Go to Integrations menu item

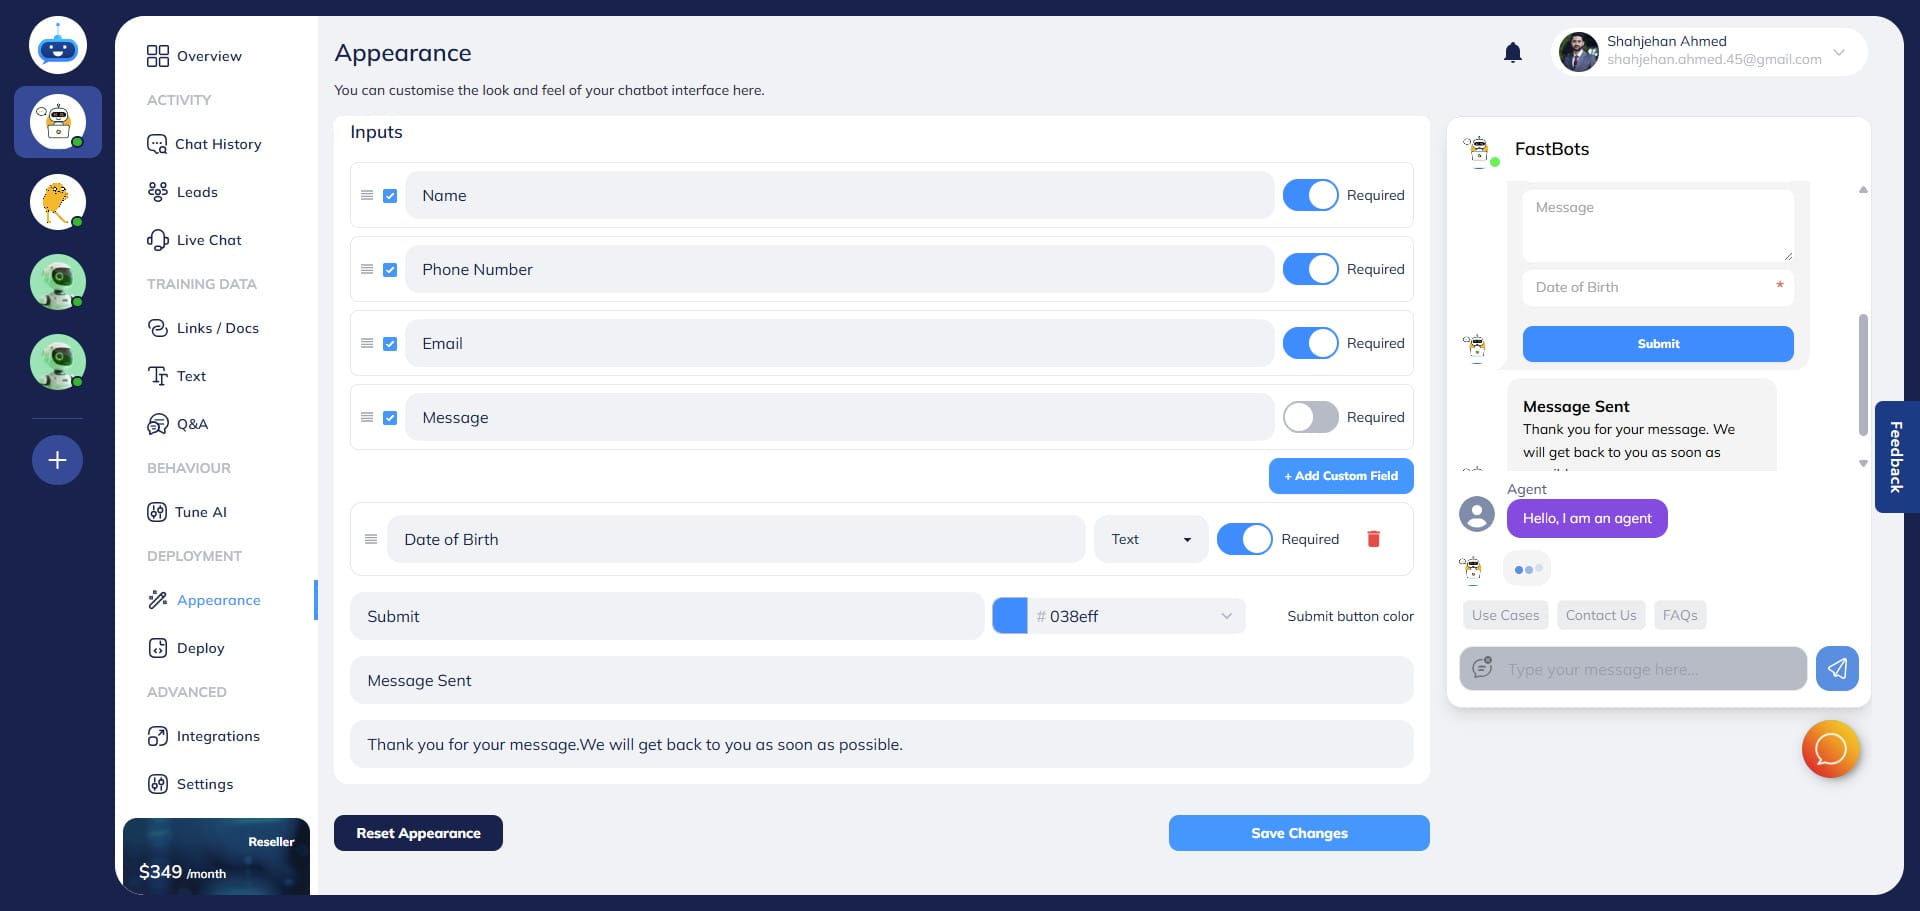[217, 736]
